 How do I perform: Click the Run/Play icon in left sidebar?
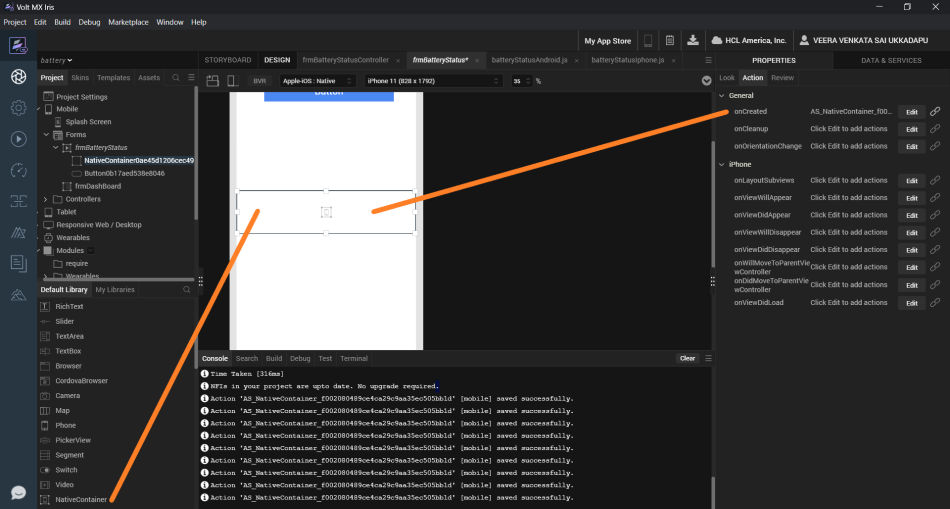(x=18, y=139)
